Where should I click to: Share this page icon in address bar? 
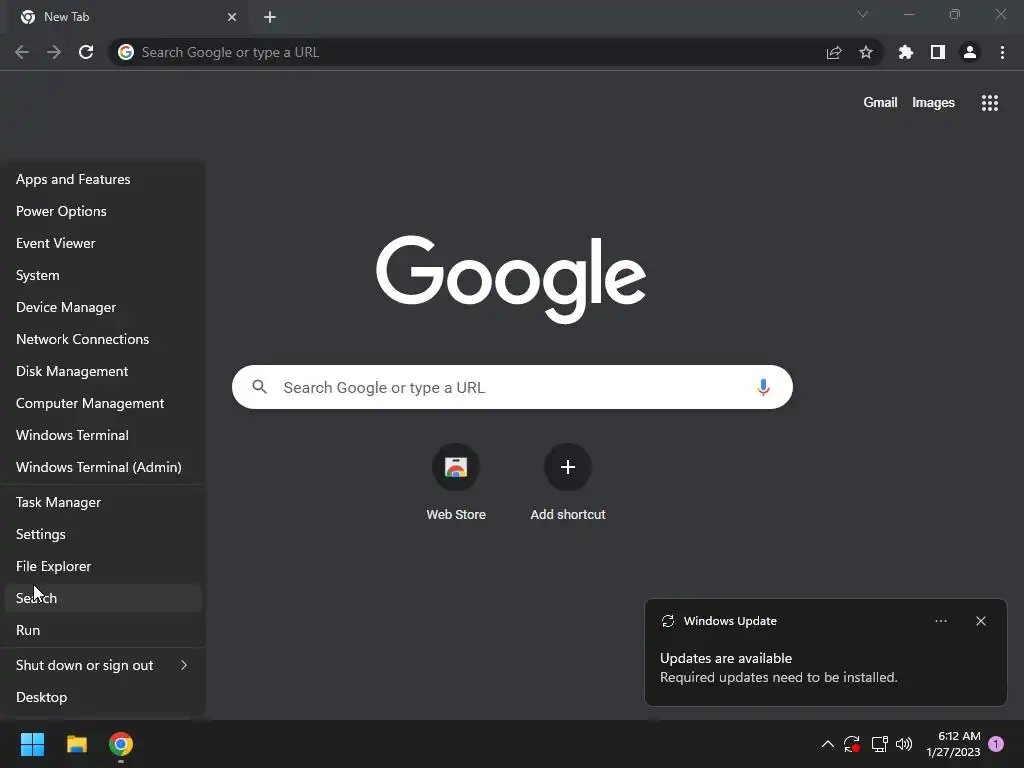tap(834, 52)
